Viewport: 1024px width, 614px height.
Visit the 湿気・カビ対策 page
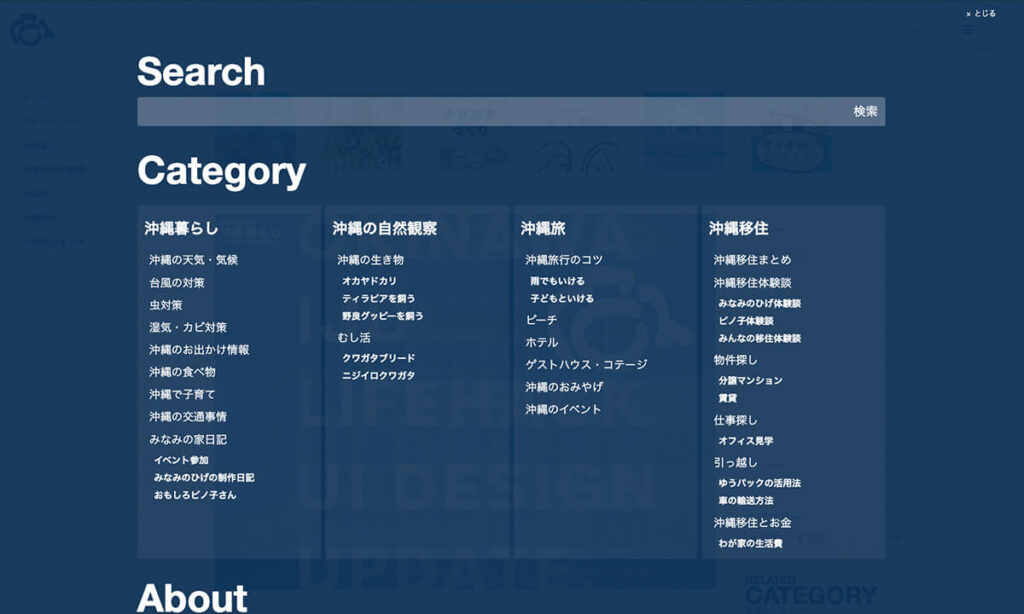(188, 328)
